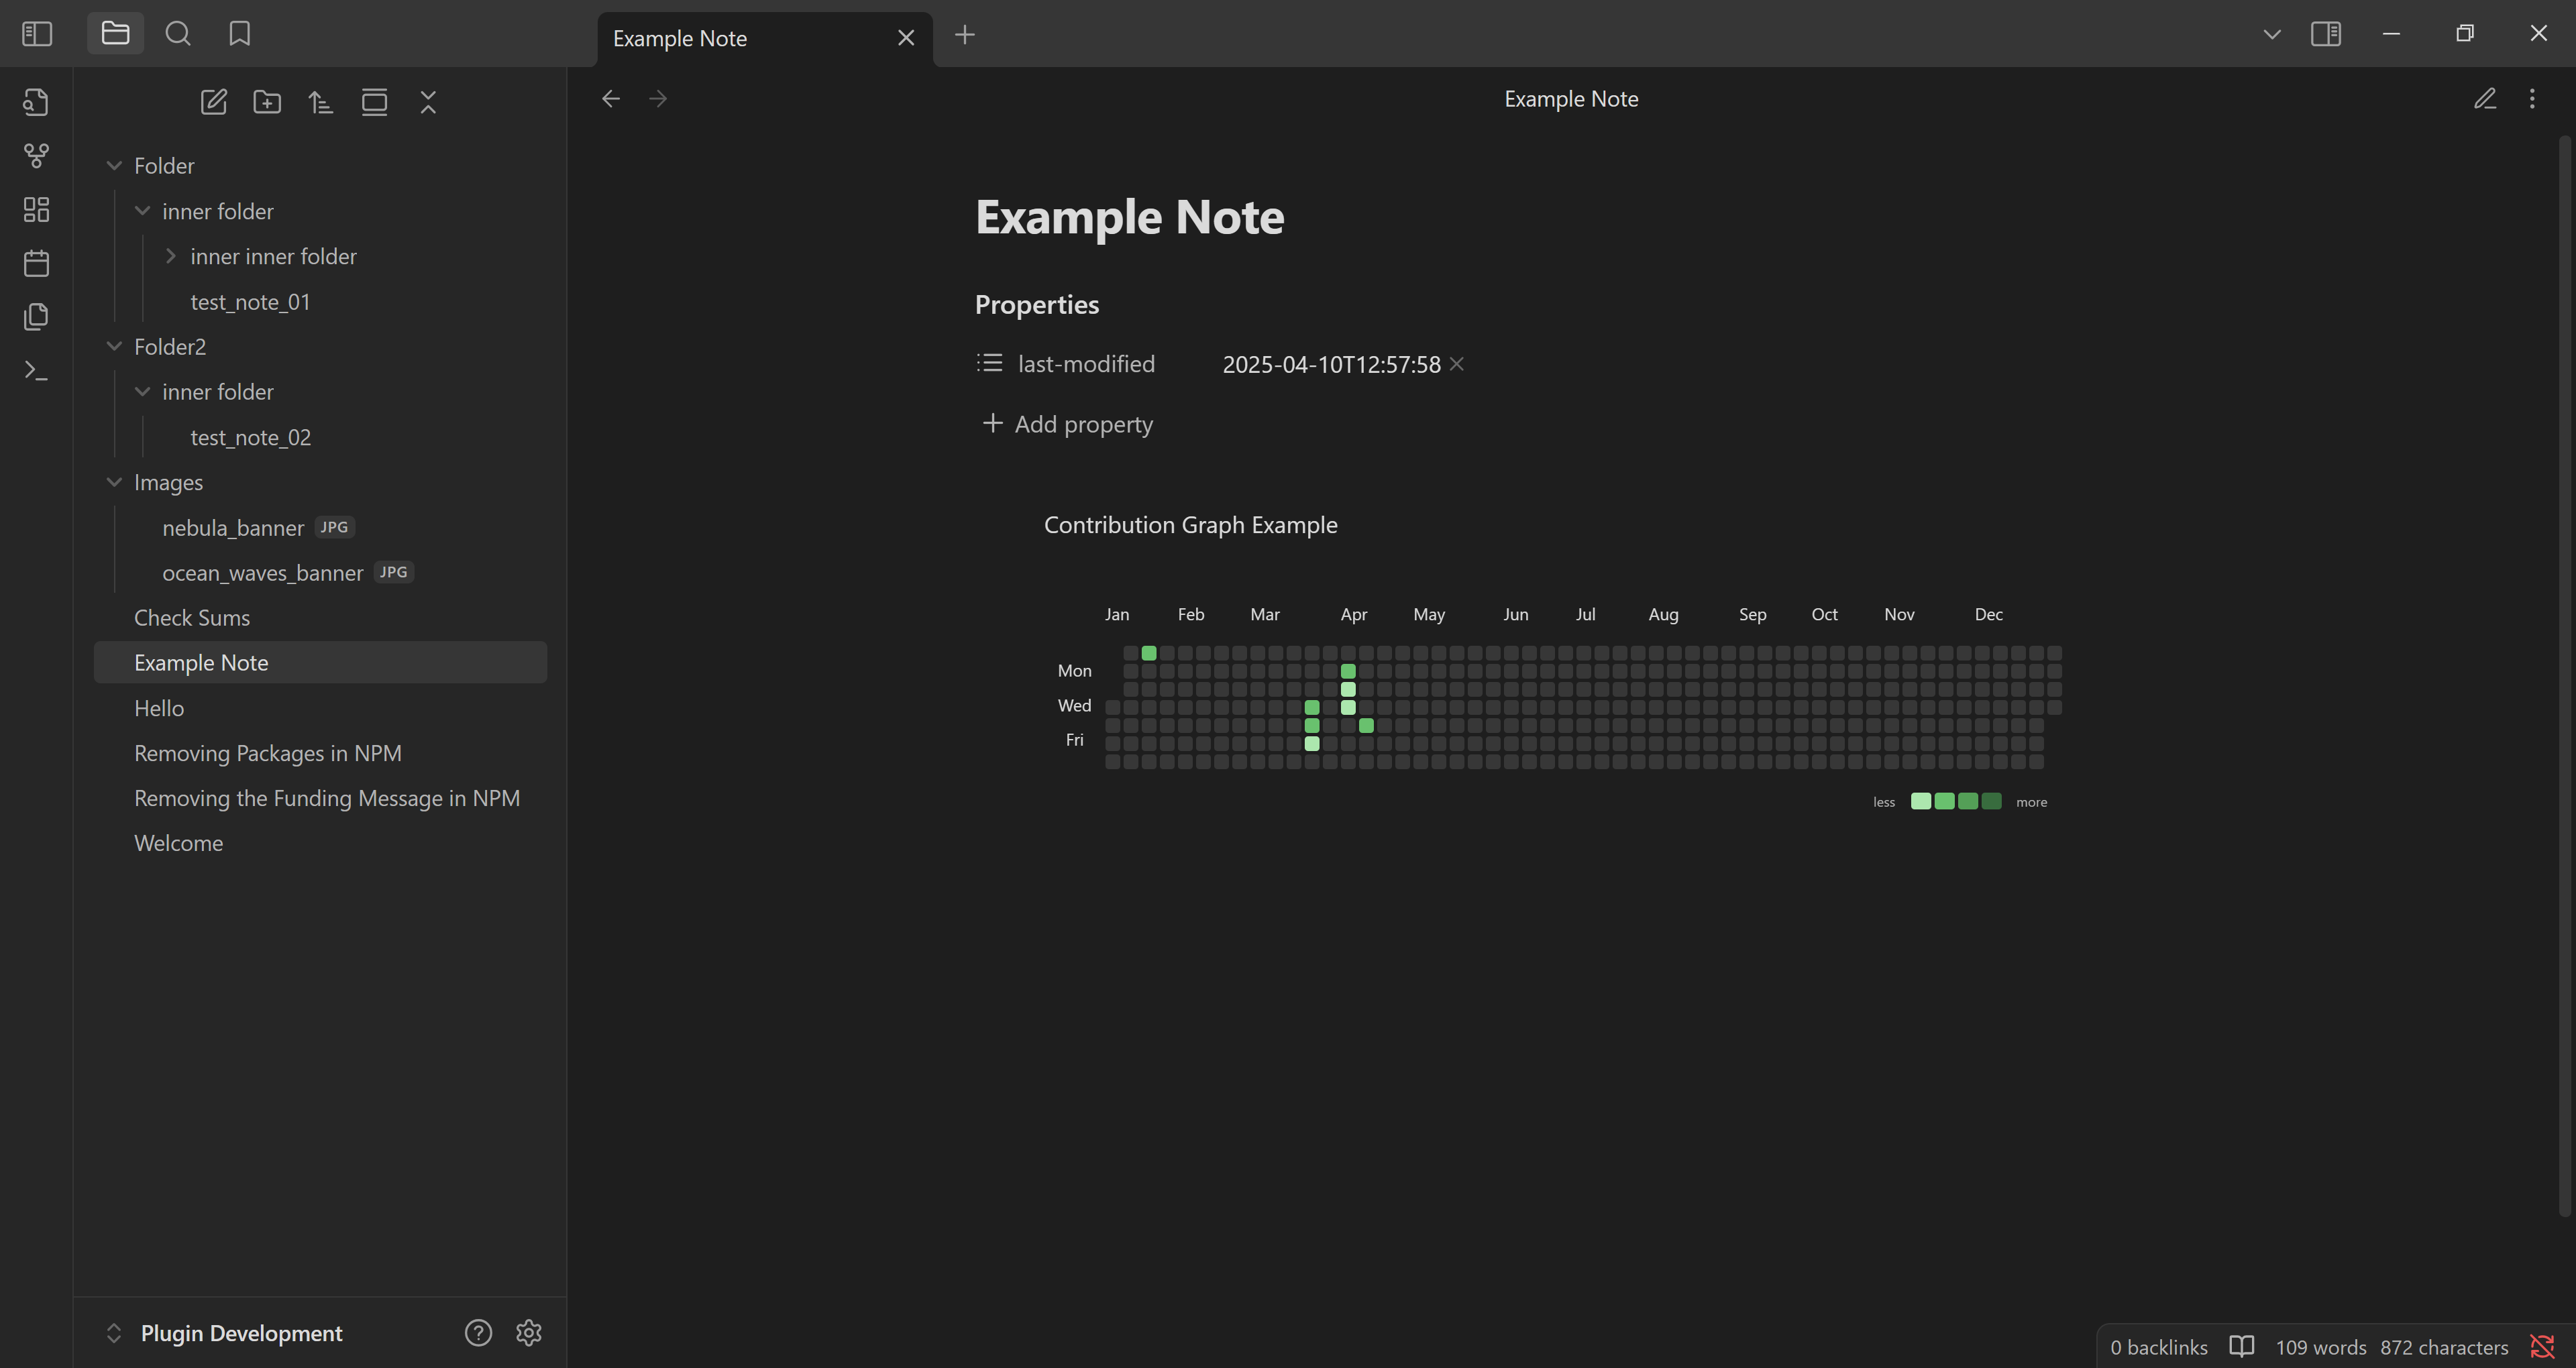The height and width of the screenshot is (1368, 2576).
Task: Open the daily note calendar icon
Action: click(36, 263)
